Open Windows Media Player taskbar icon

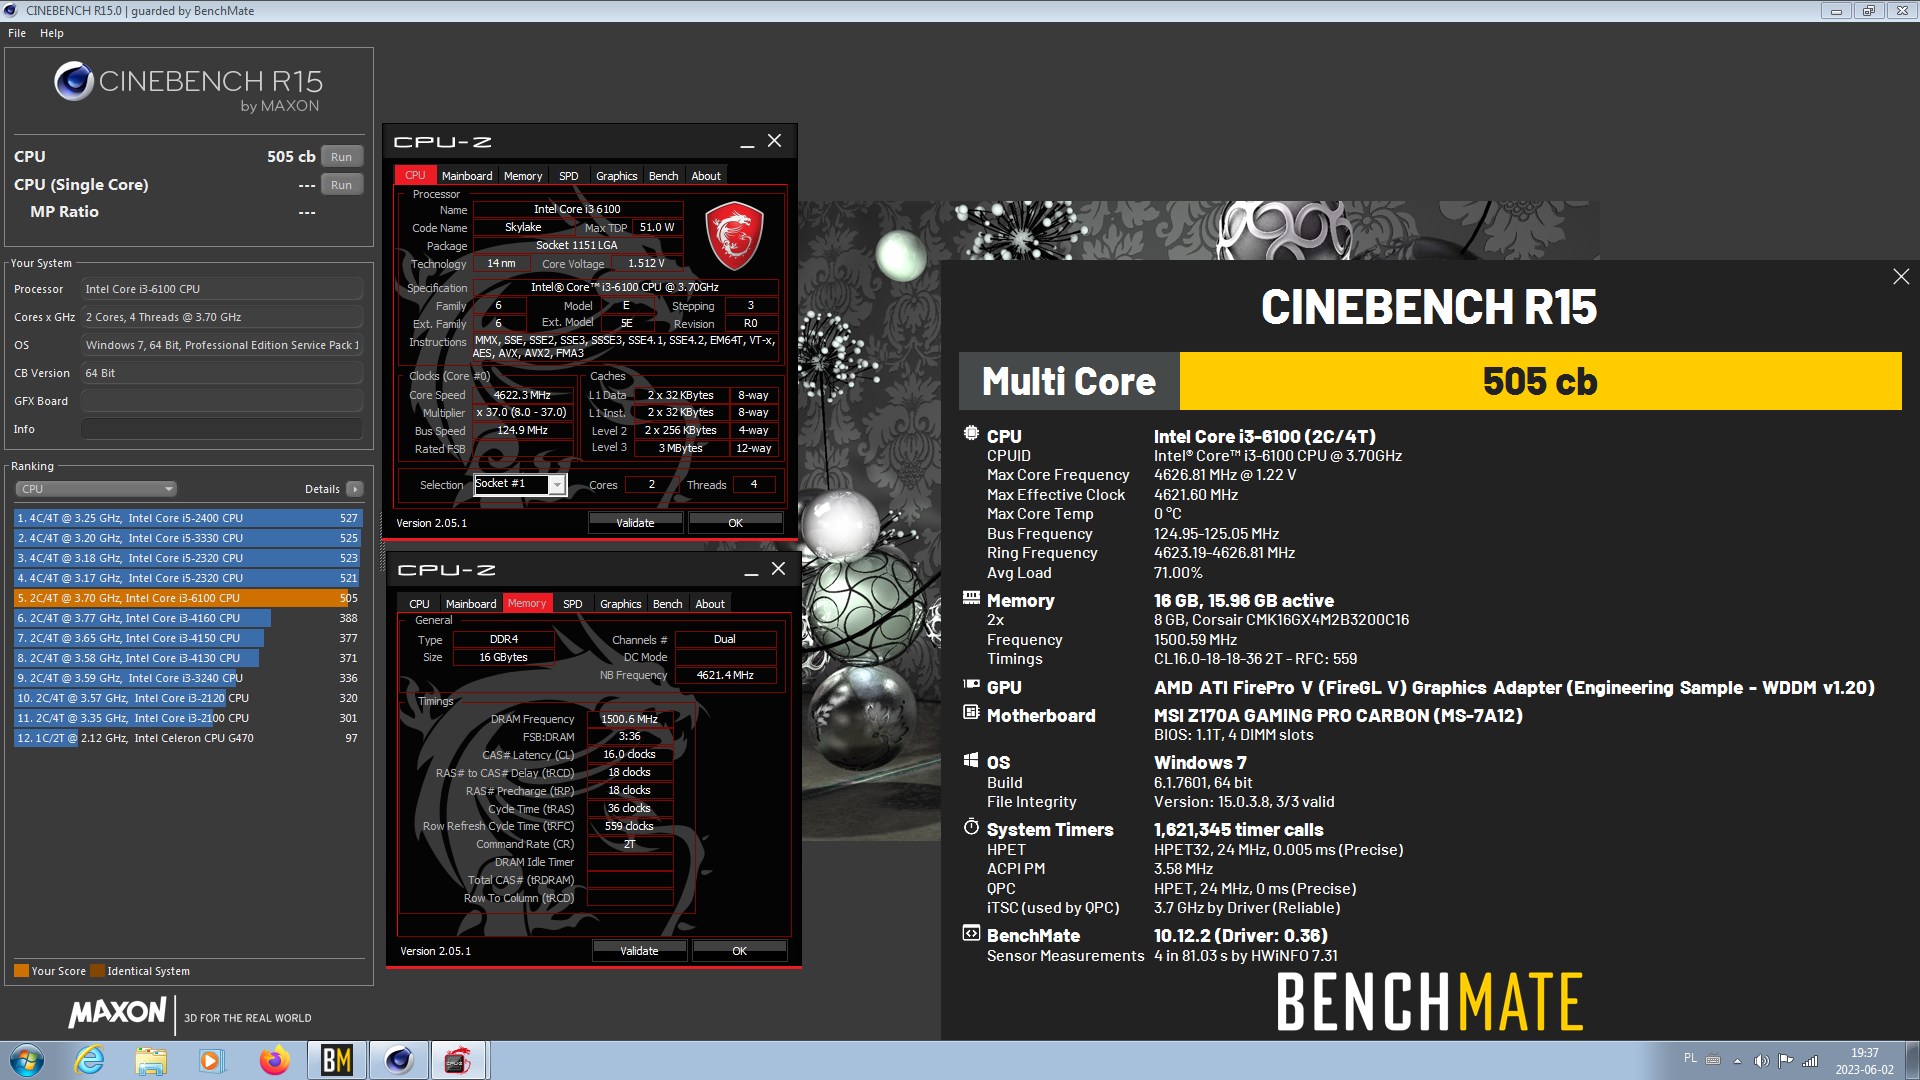[211, 1060]
